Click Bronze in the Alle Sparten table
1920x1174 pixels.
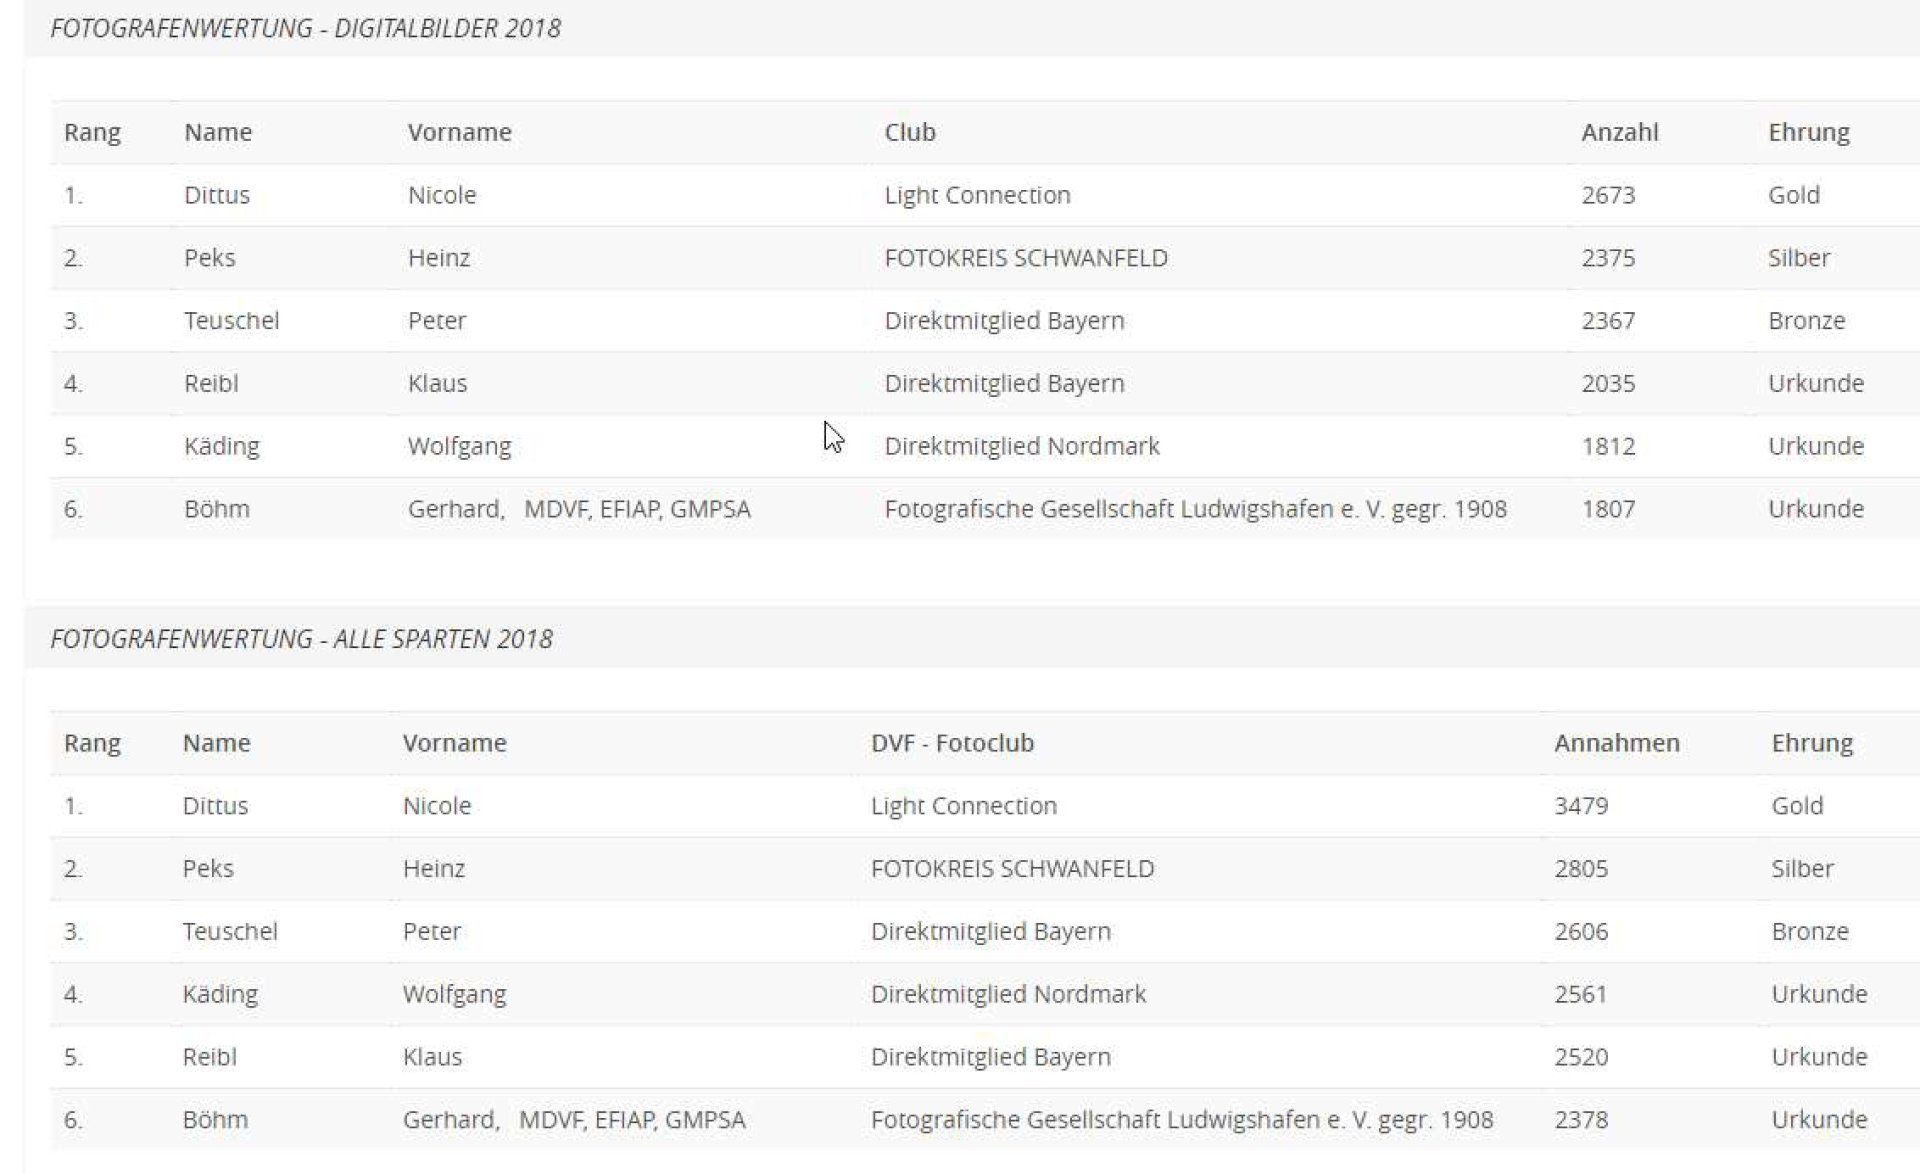(x=1809, y=931)
